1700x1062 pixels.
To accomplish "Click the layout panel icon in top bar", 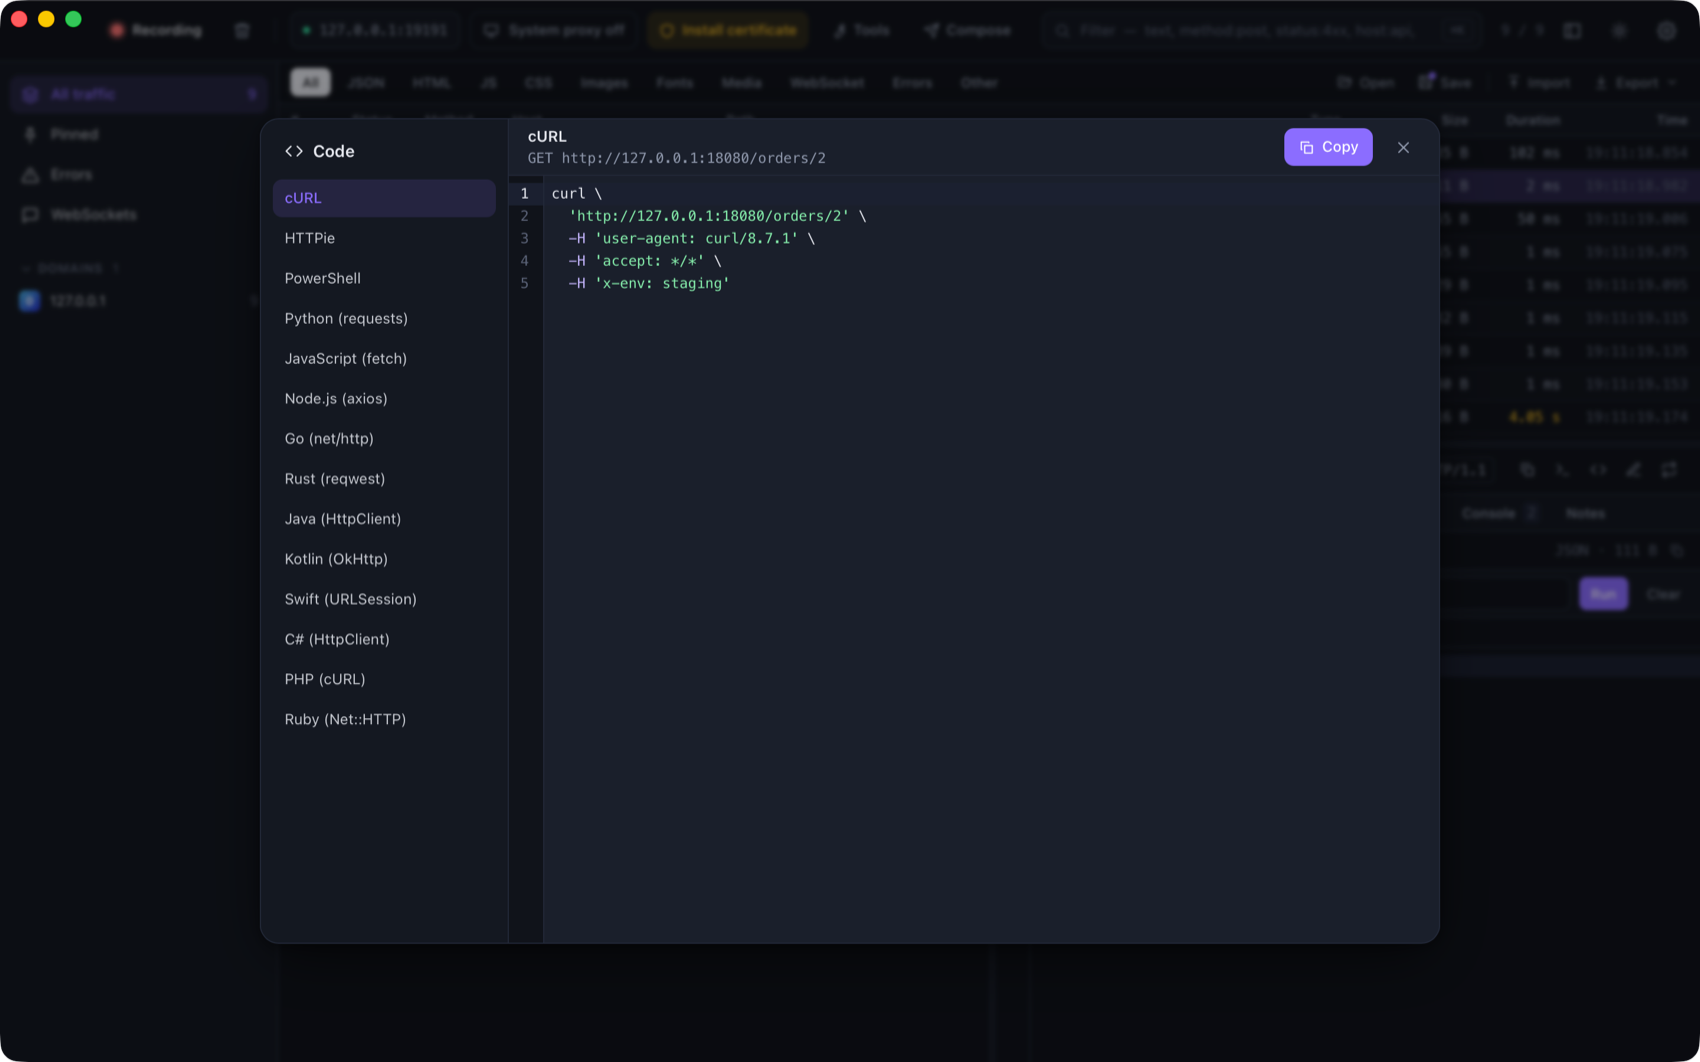I will click(x=1572, y=30).
